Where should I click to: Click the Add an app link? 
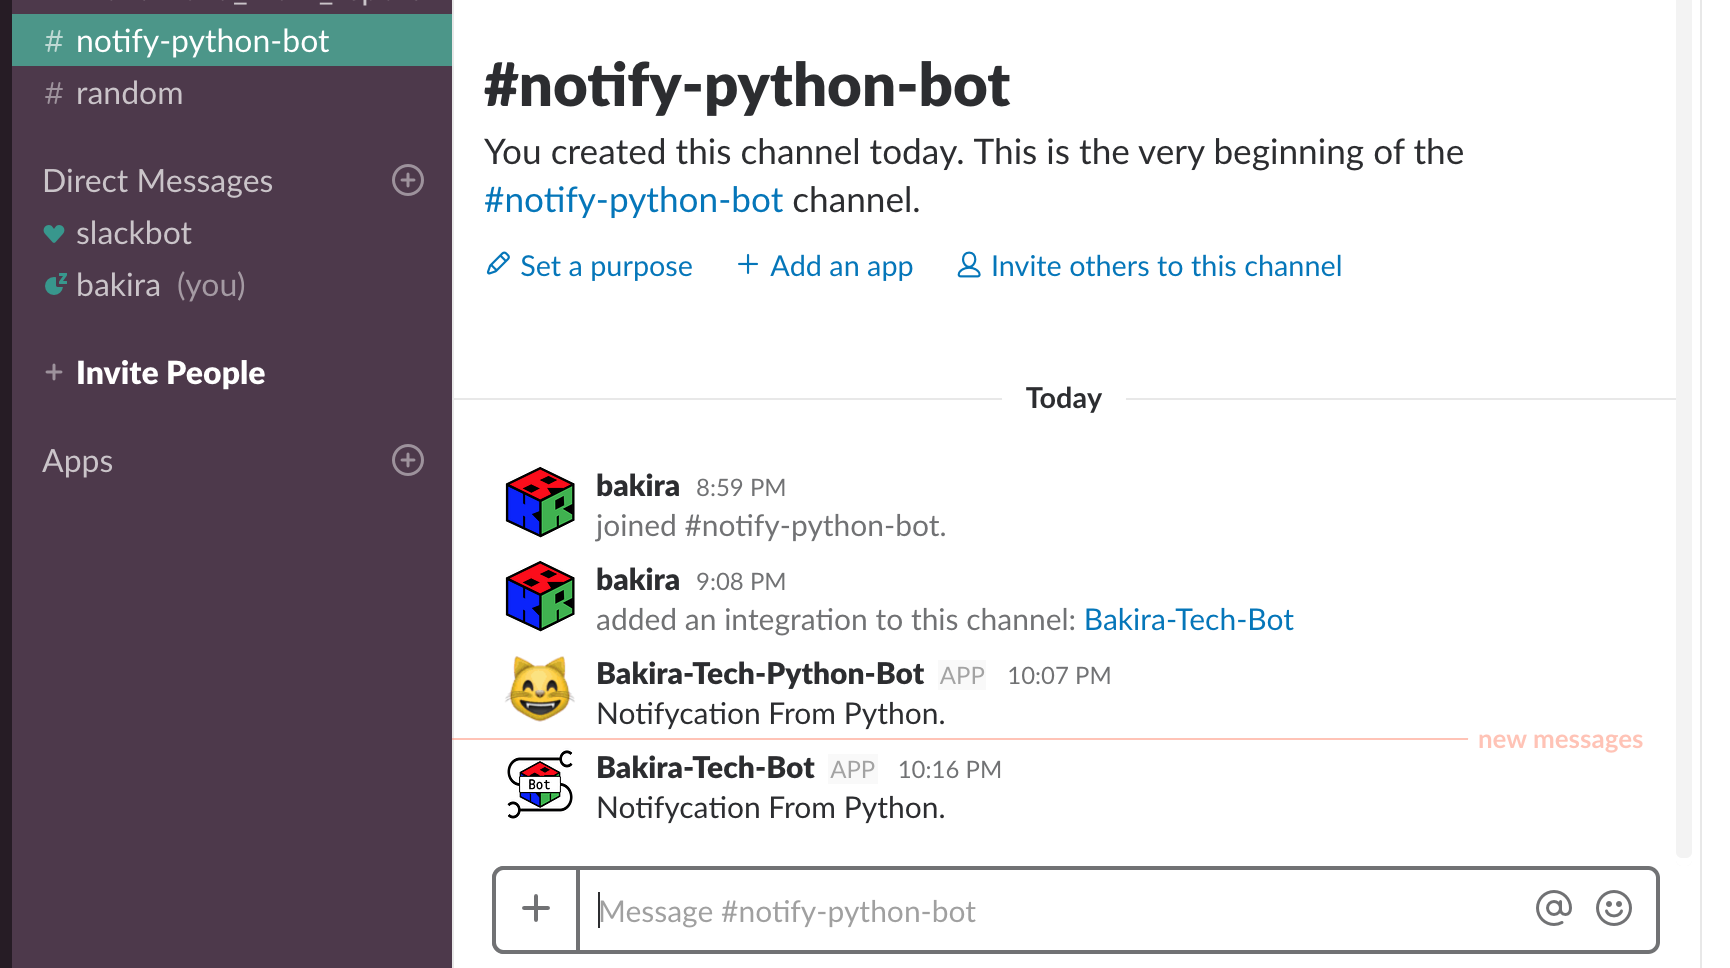click(841, 266)
